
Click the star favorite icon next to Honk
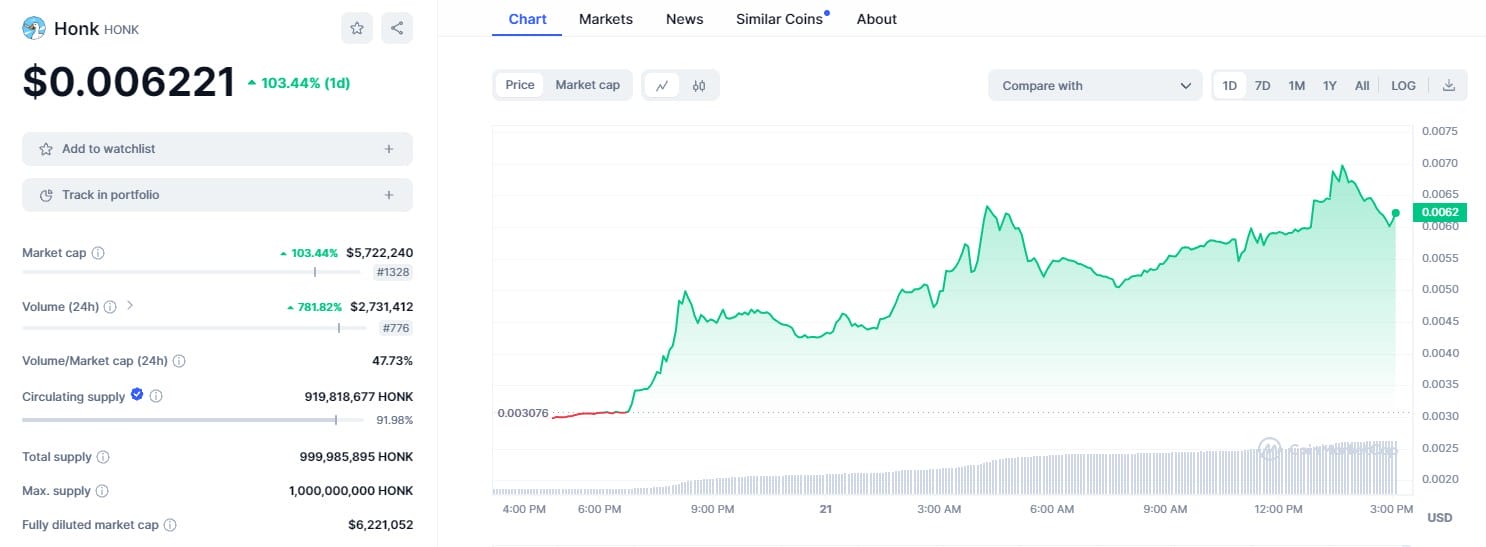[x=357, y=28]
